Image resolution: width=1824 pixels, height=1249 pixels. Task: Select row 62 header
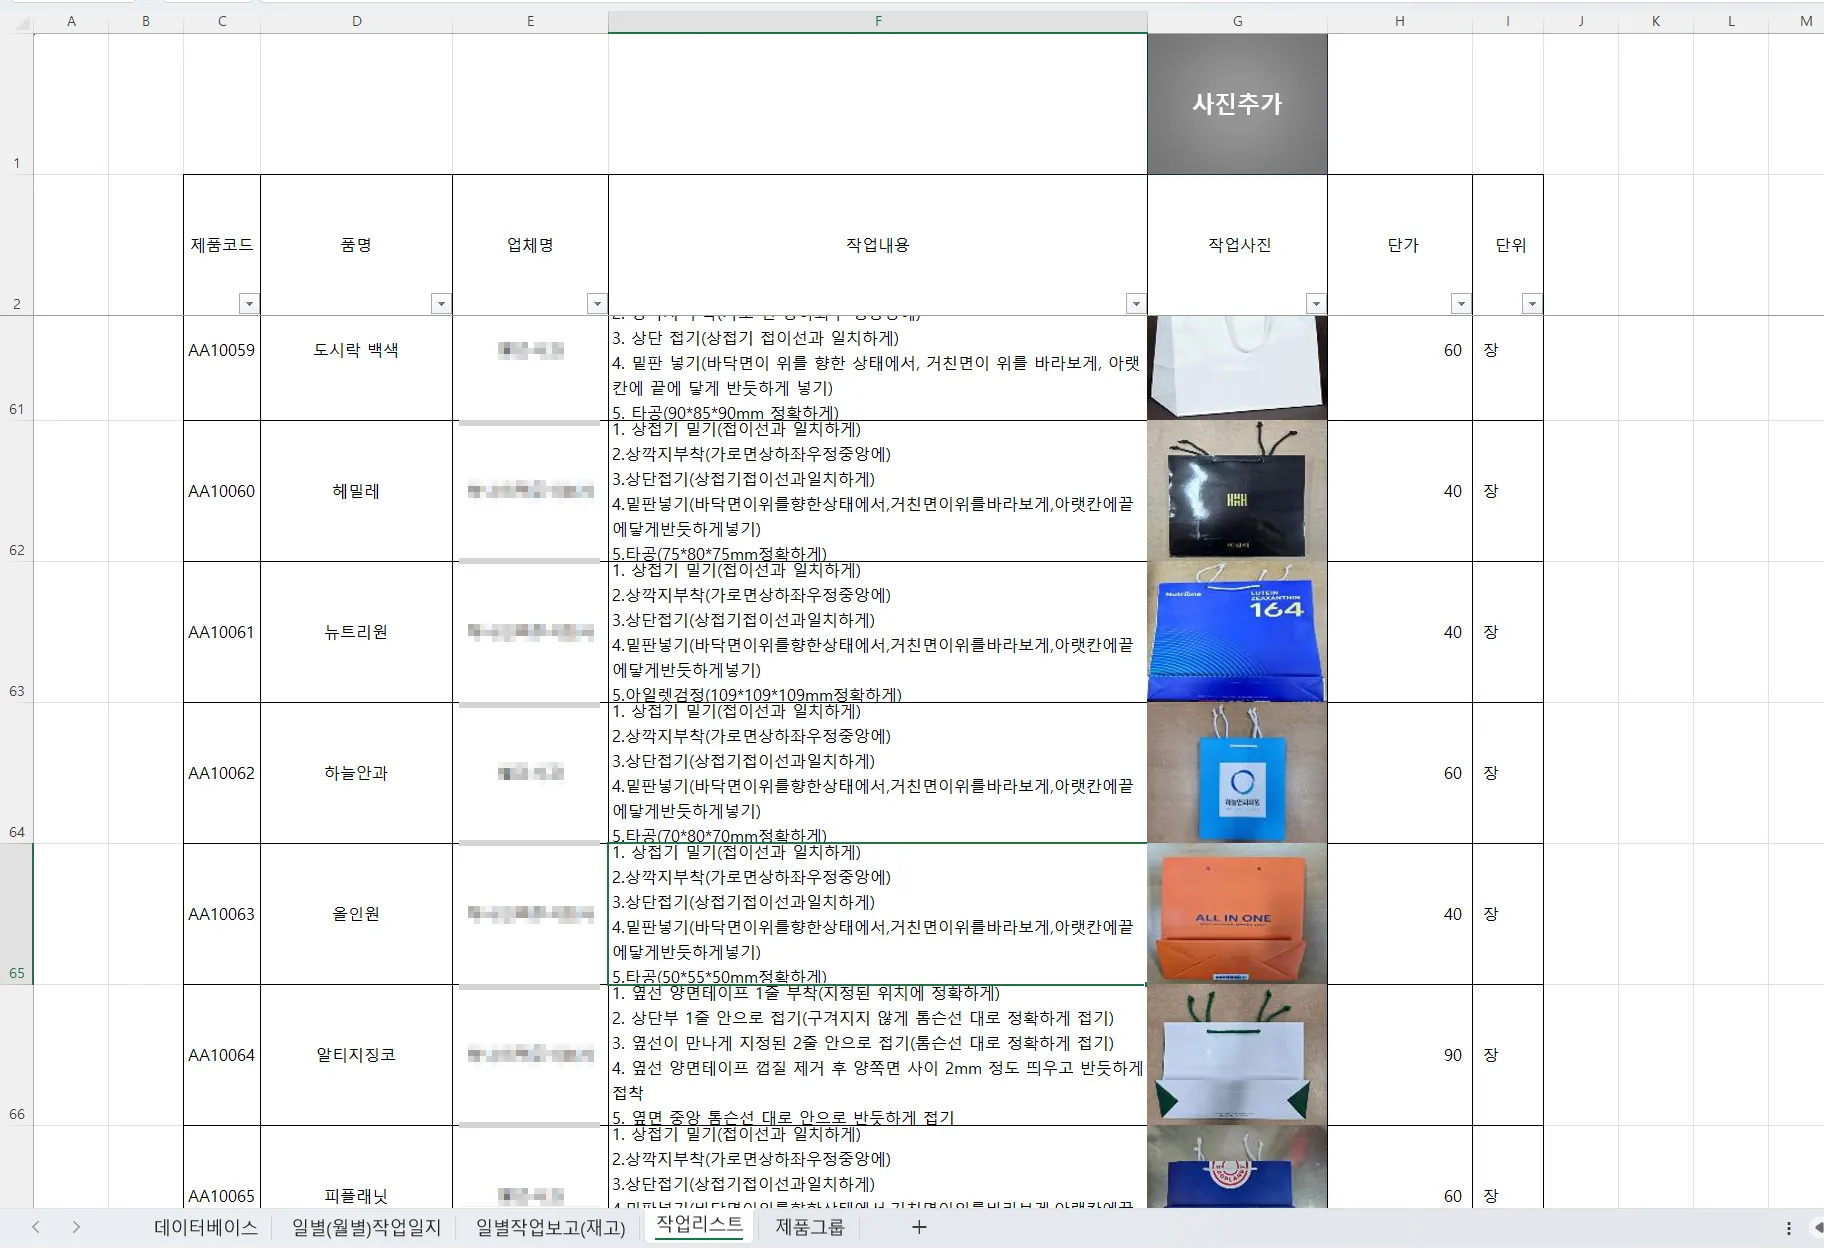[16, 491]
